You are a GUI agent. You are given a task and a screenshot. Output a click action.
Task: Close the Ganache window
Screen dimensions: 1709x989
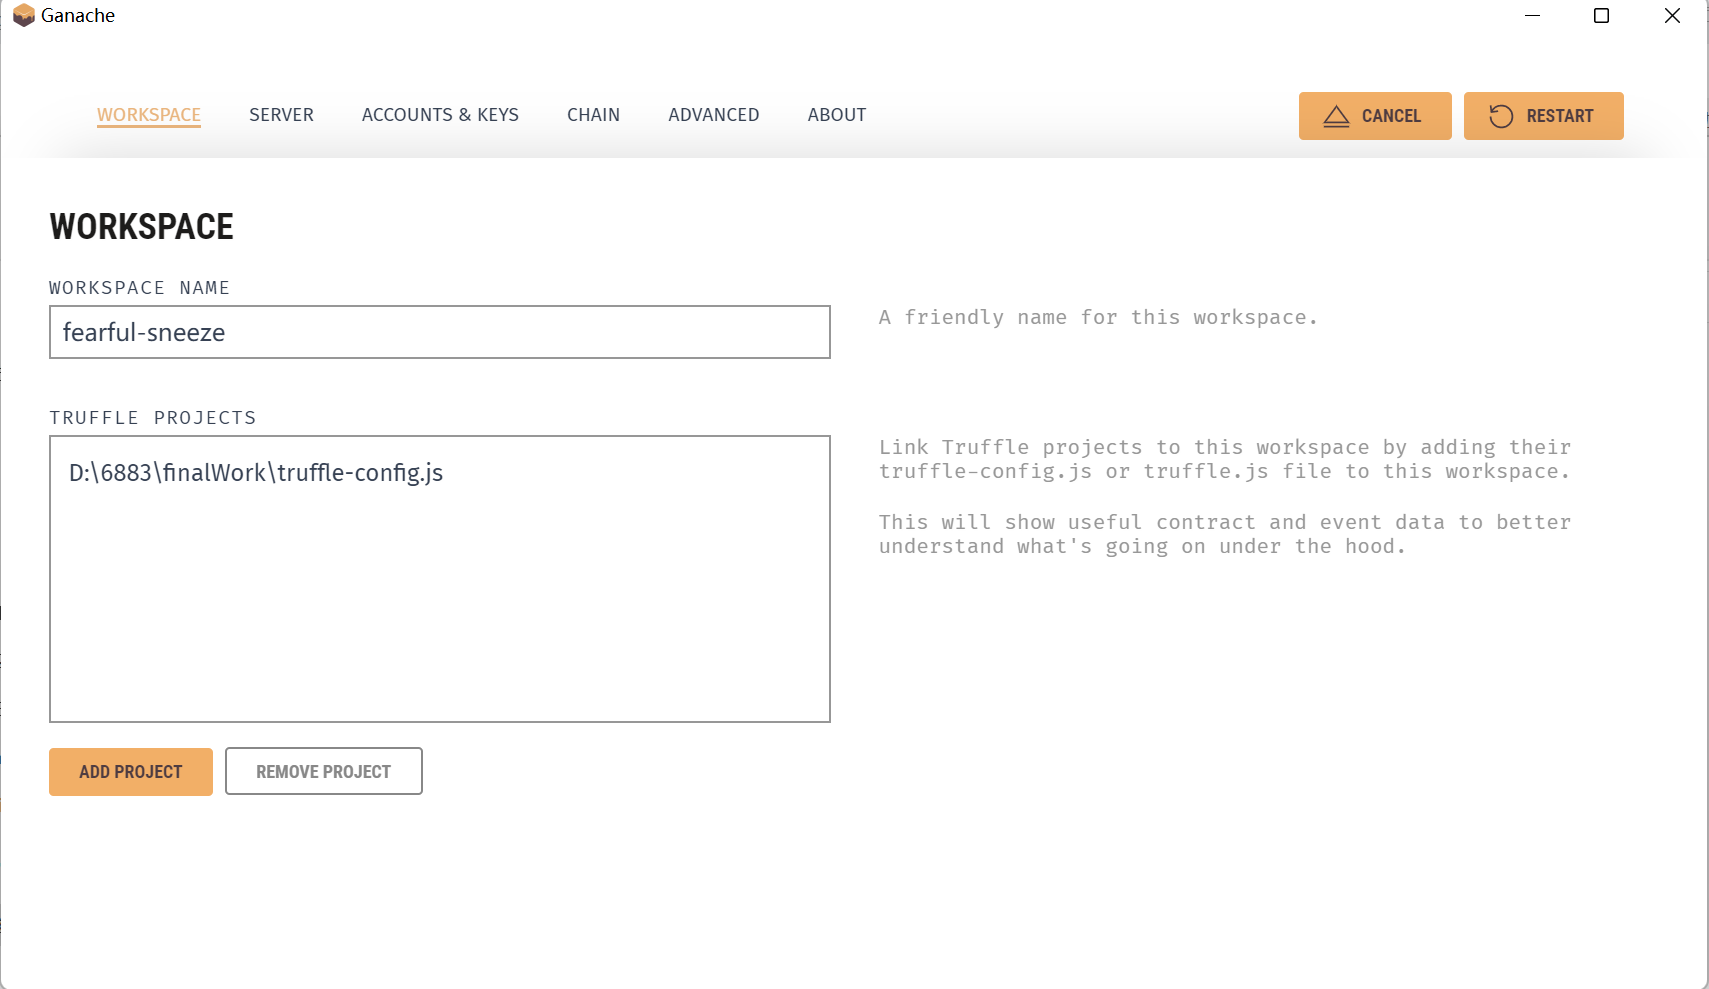point(1672,16)
